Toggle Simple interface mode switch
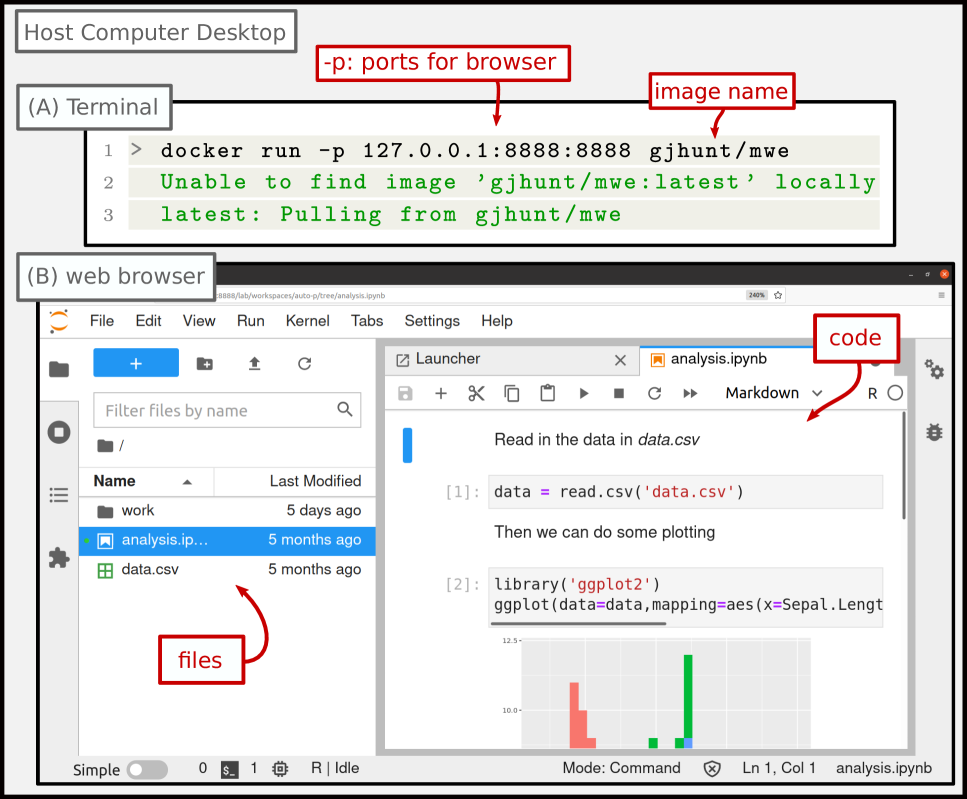This screenshot has width=967, height=799. pos(147,769)
